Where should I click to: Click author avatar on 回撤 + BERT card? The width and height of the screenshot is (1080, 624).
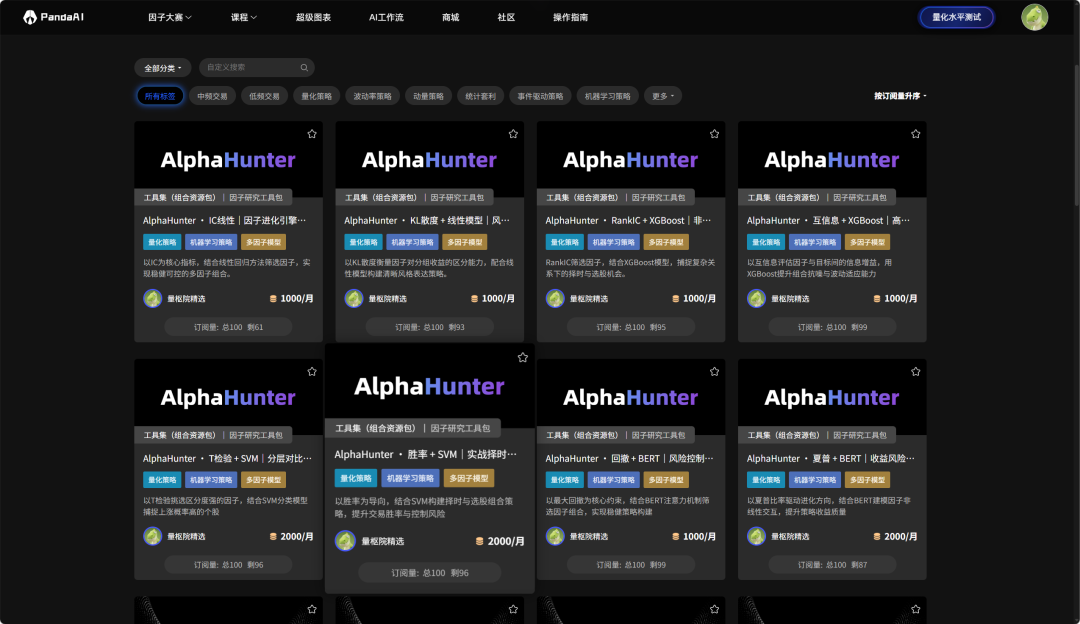pos(554,536)
